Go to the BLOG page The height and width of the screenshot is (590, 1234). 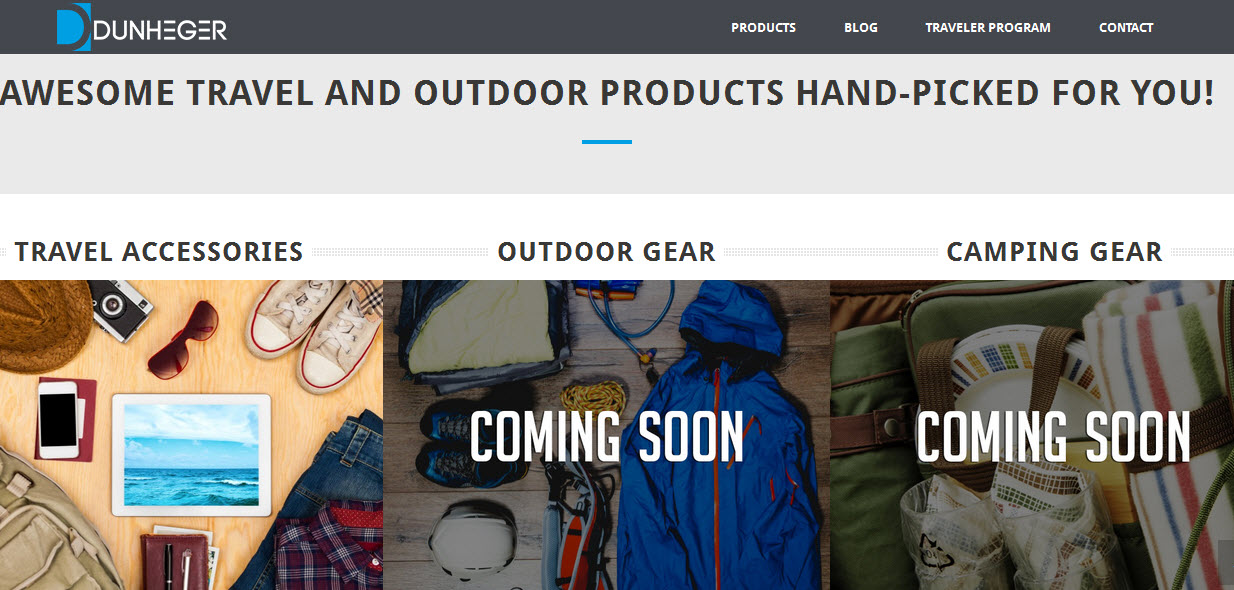(861, 27)
